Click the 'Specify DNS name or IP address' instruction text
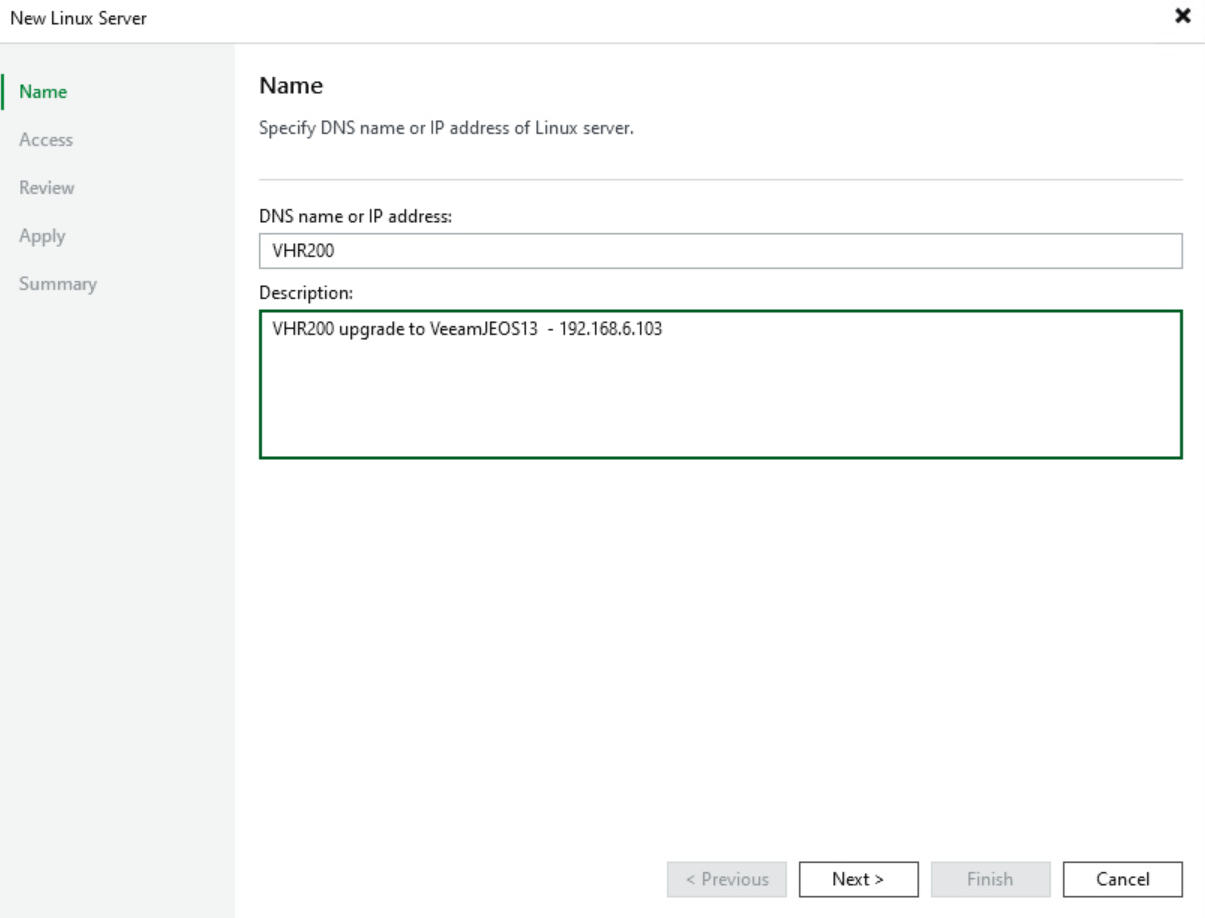This screenshot has height=918, width=1205. 446,129
